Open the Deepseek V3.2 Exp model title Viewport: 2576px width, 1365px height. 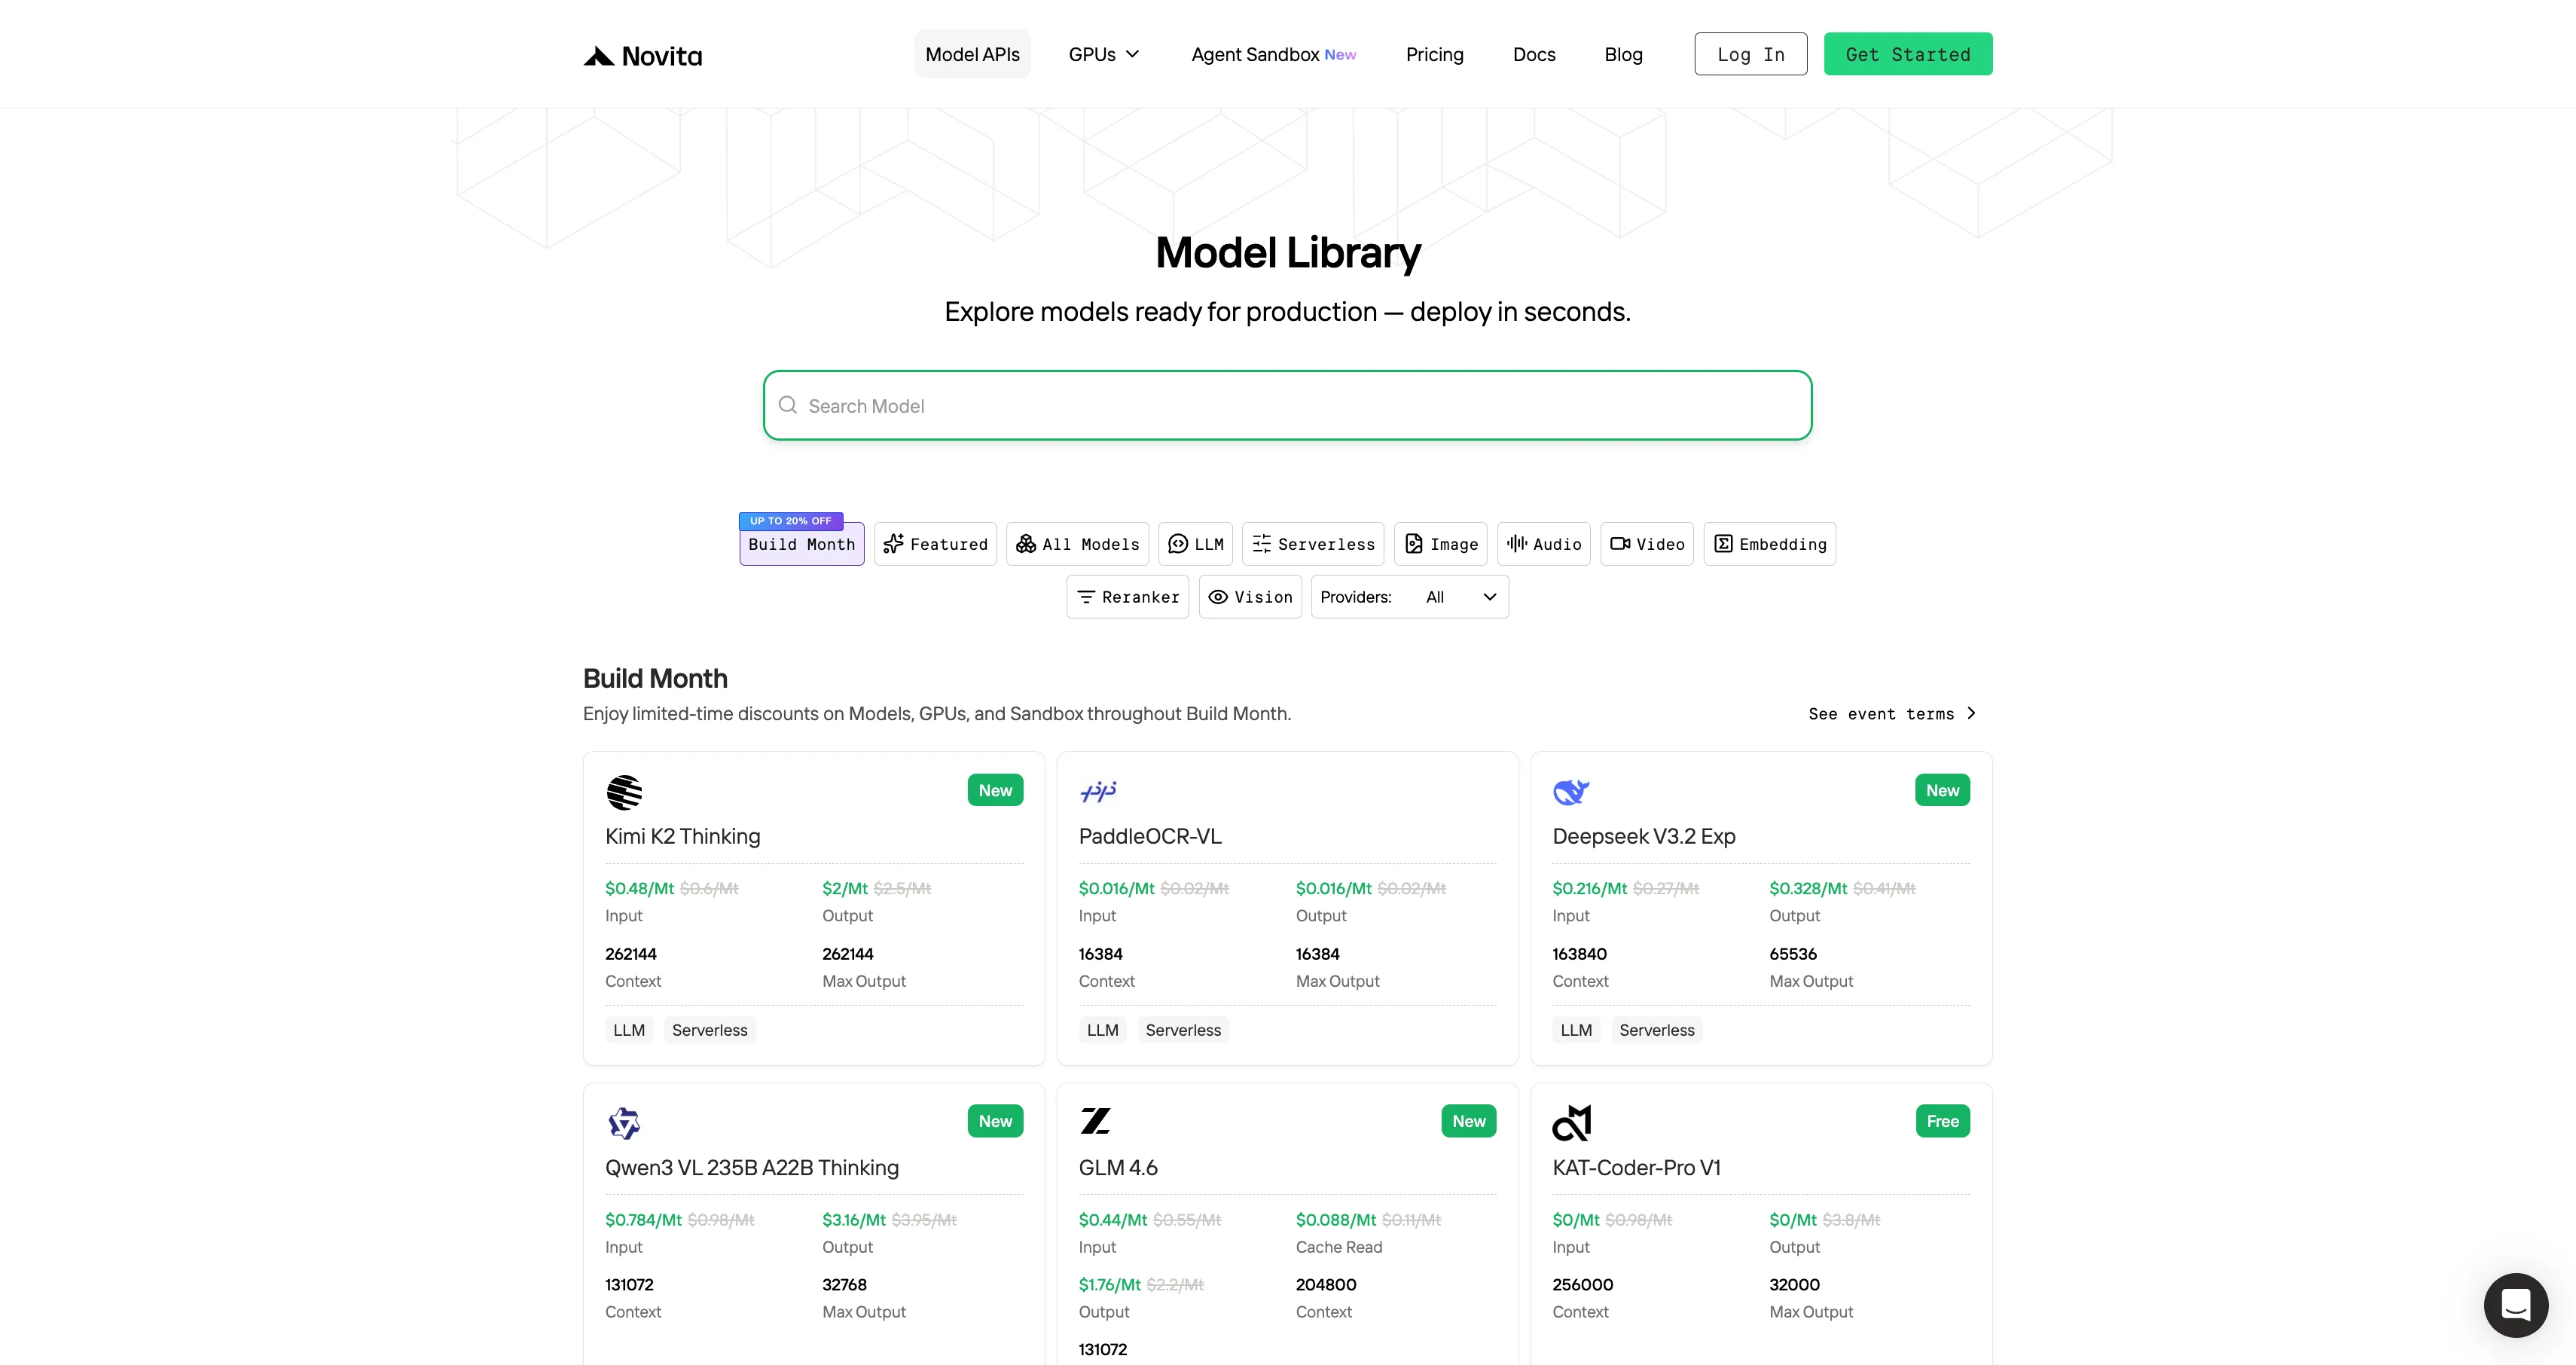coord(1644,836)
